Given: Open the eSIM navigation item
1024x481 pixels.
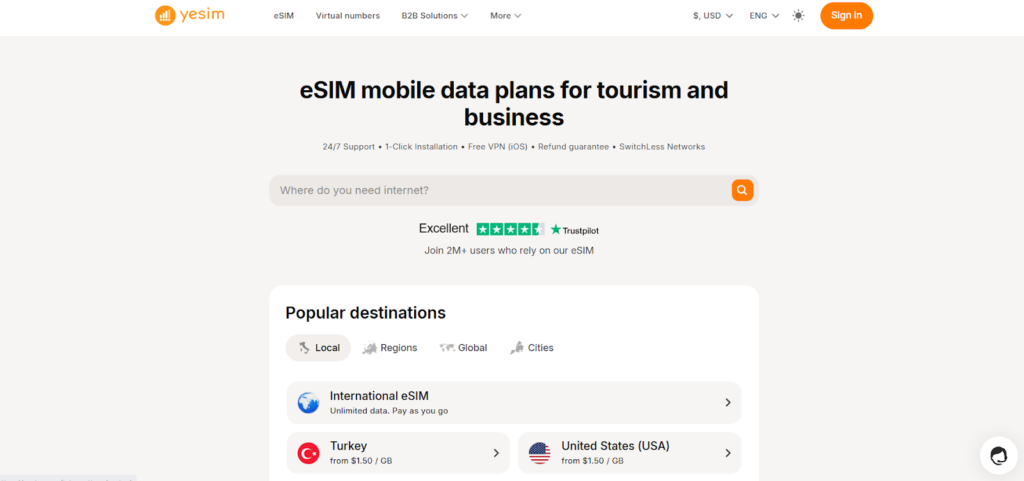Looking at the screenshot, I should click(283, 16).
